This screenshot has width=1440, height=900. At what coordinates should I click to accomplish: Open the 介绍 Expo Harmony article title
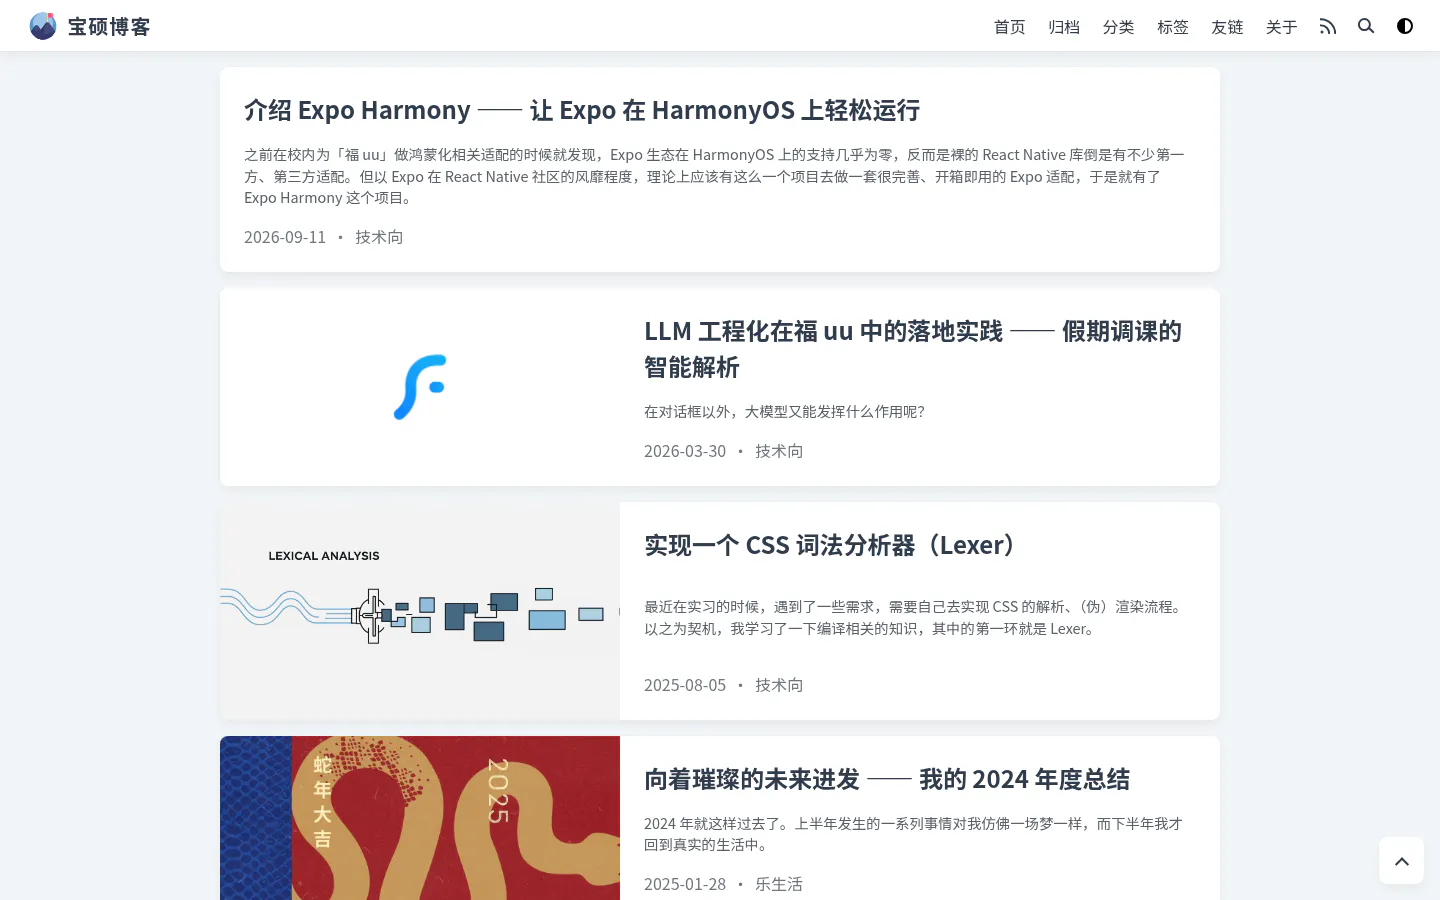tap(582, 110)
